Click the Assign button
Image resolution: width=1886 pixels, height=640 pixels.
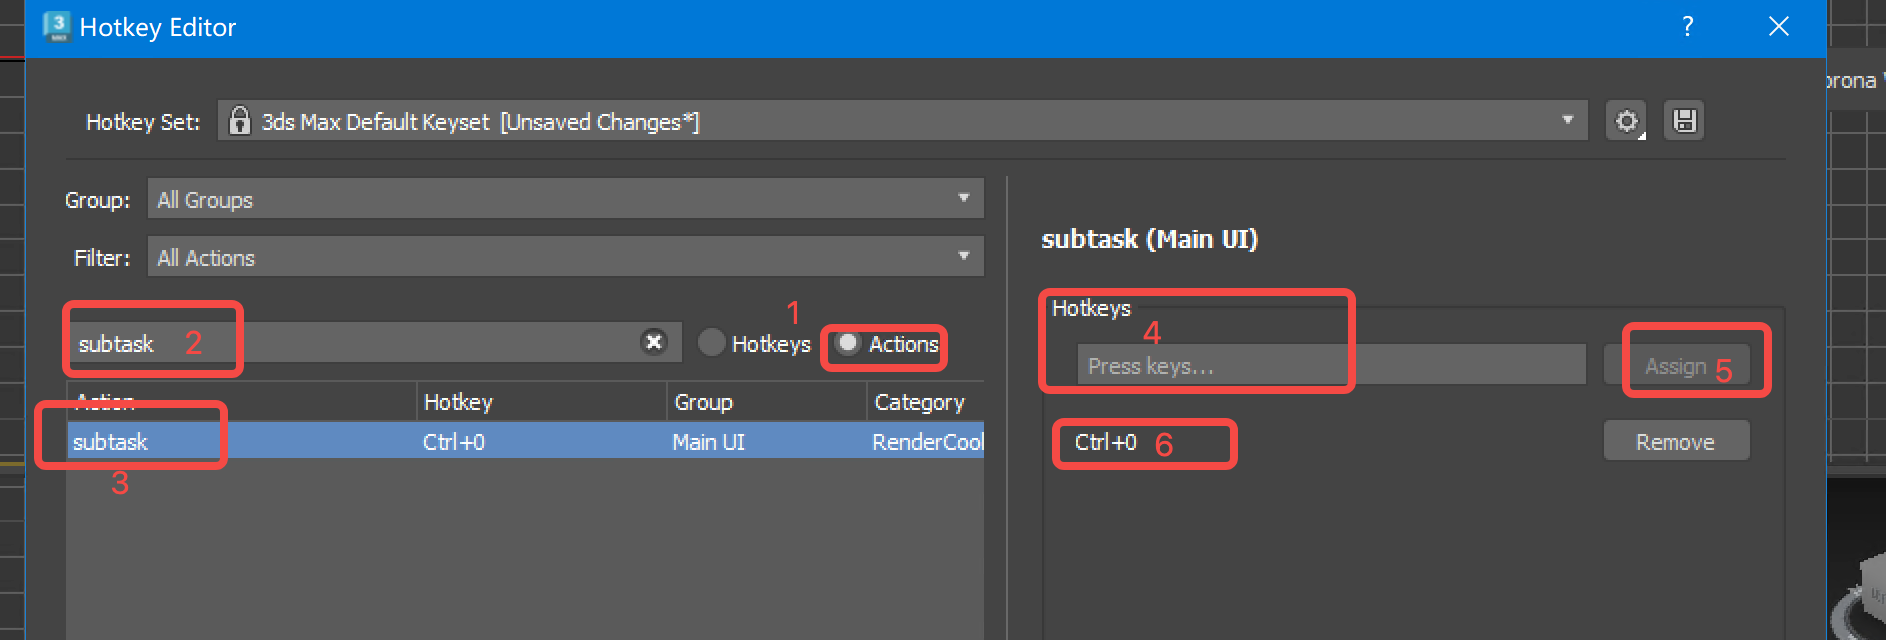(1676, 366)
